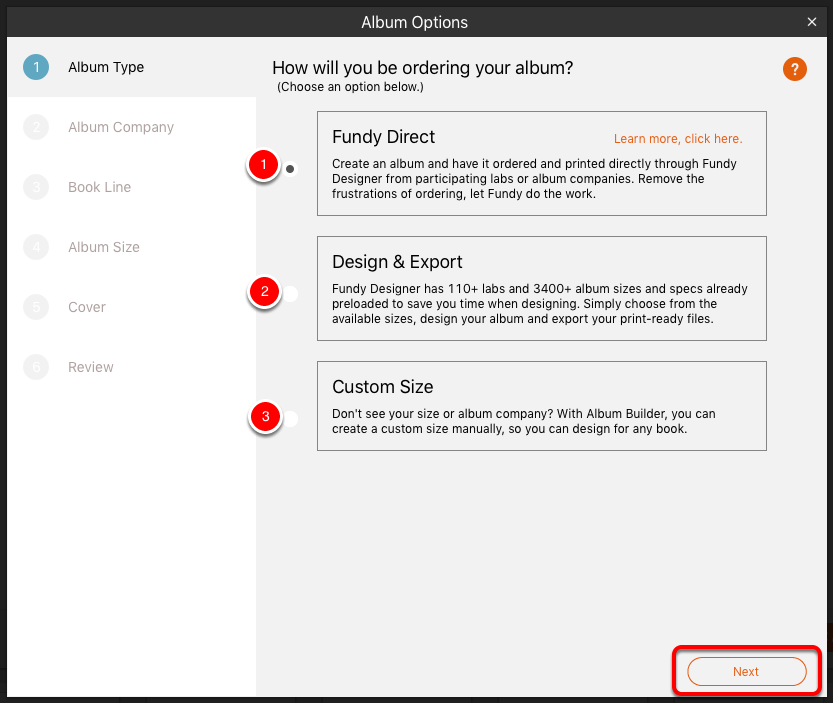Choose the Fundy Direct option card
Image resolution: width=833 pixels, height=703 pixels.
[x=541, y=163]
